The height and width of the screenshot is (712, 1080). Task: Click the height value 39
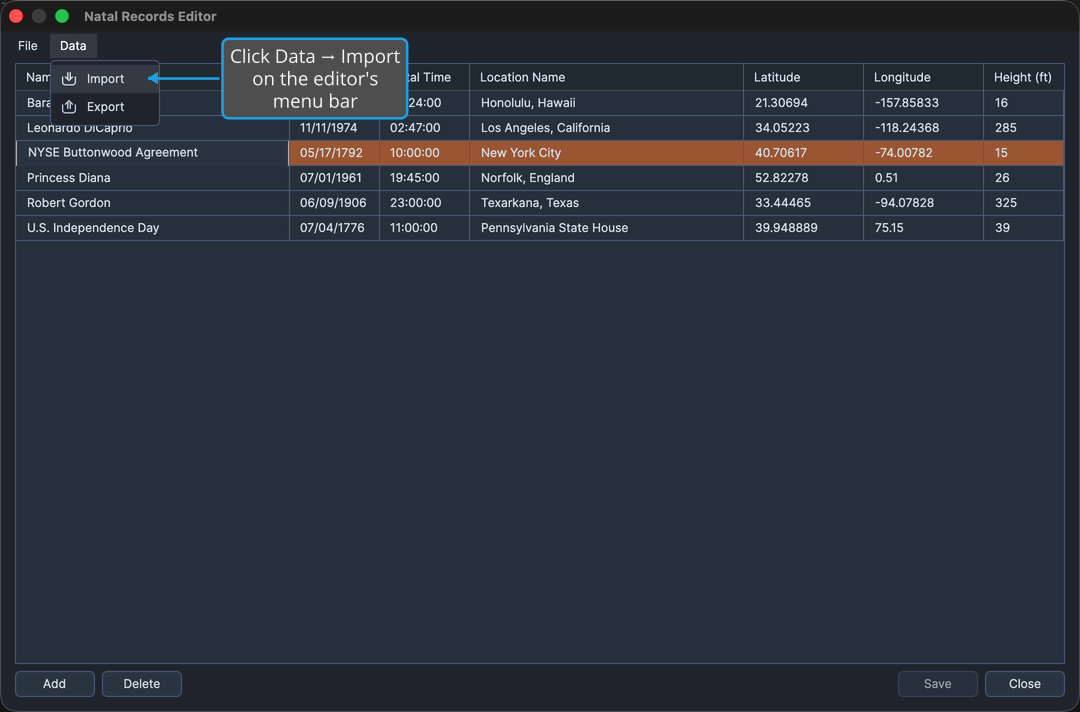[x=1024, y=228]
